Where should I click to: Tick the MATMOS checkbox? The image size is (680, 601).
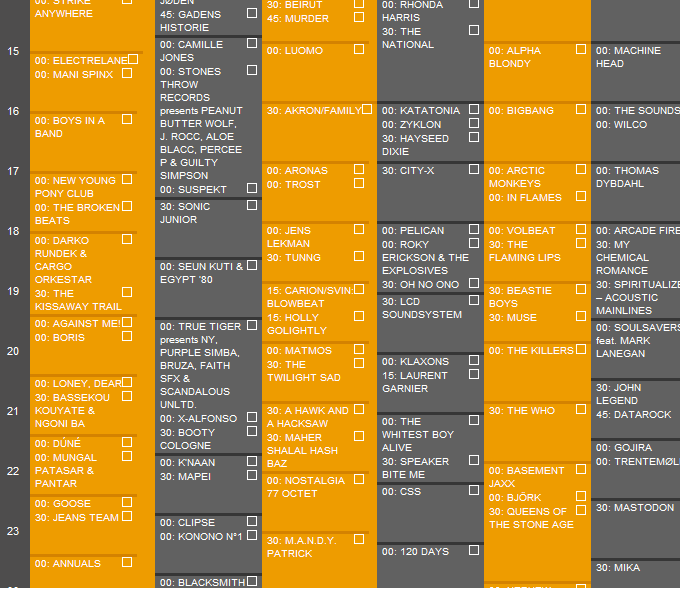pos(359,349)
